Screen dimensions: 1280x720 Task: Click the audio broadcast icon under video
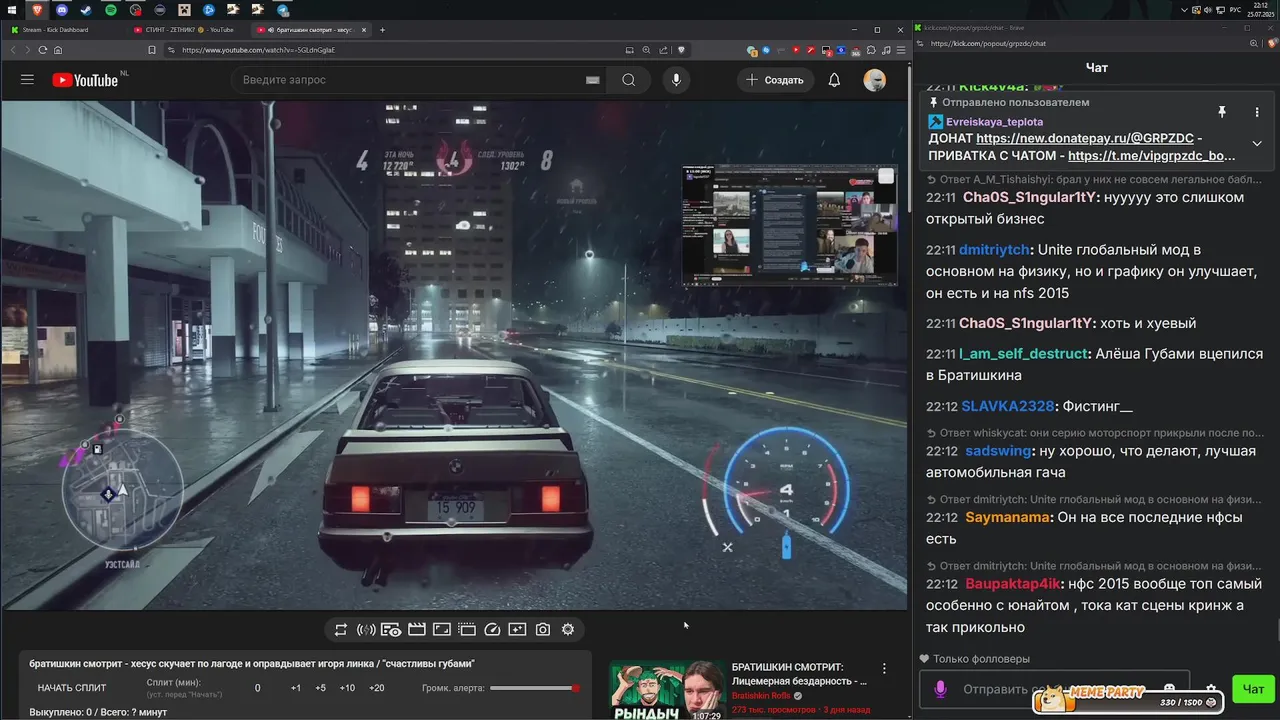[366, 630]
